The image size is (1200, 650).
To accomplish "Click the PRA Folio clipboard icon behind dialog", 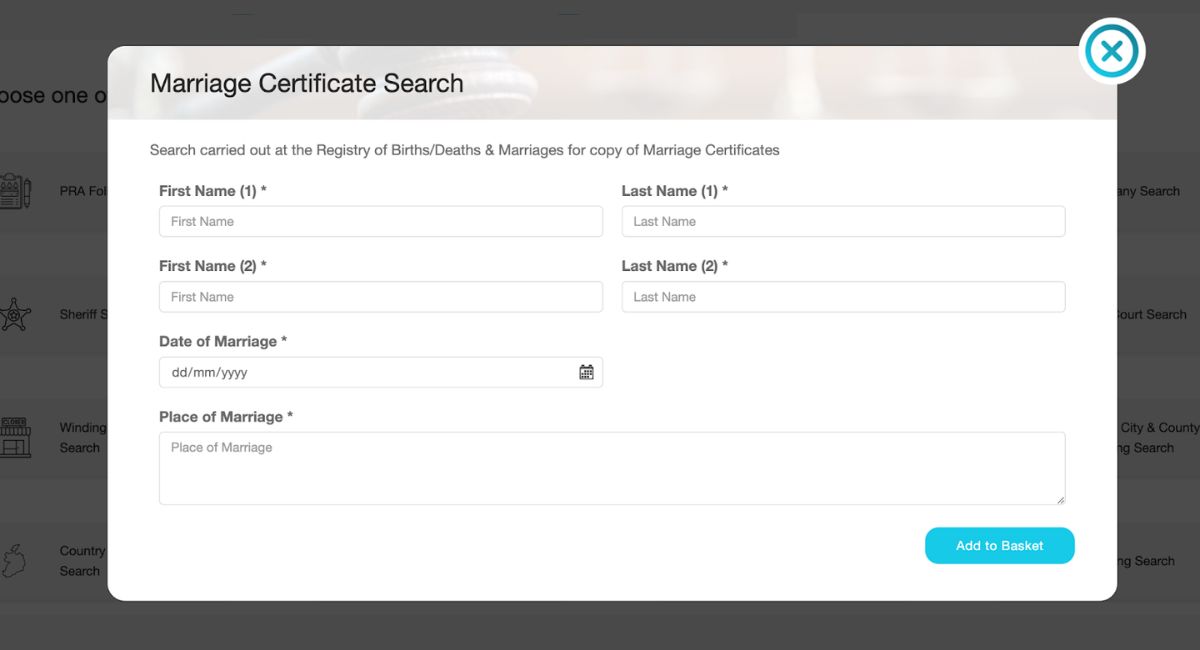I will coord(15,190).
